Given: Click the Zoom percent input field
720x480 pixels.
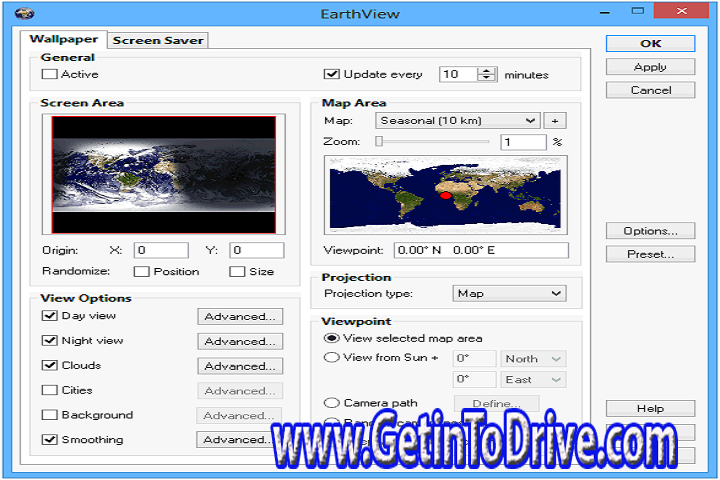Looking at the screenshot, I should click(x=523, y=142).
